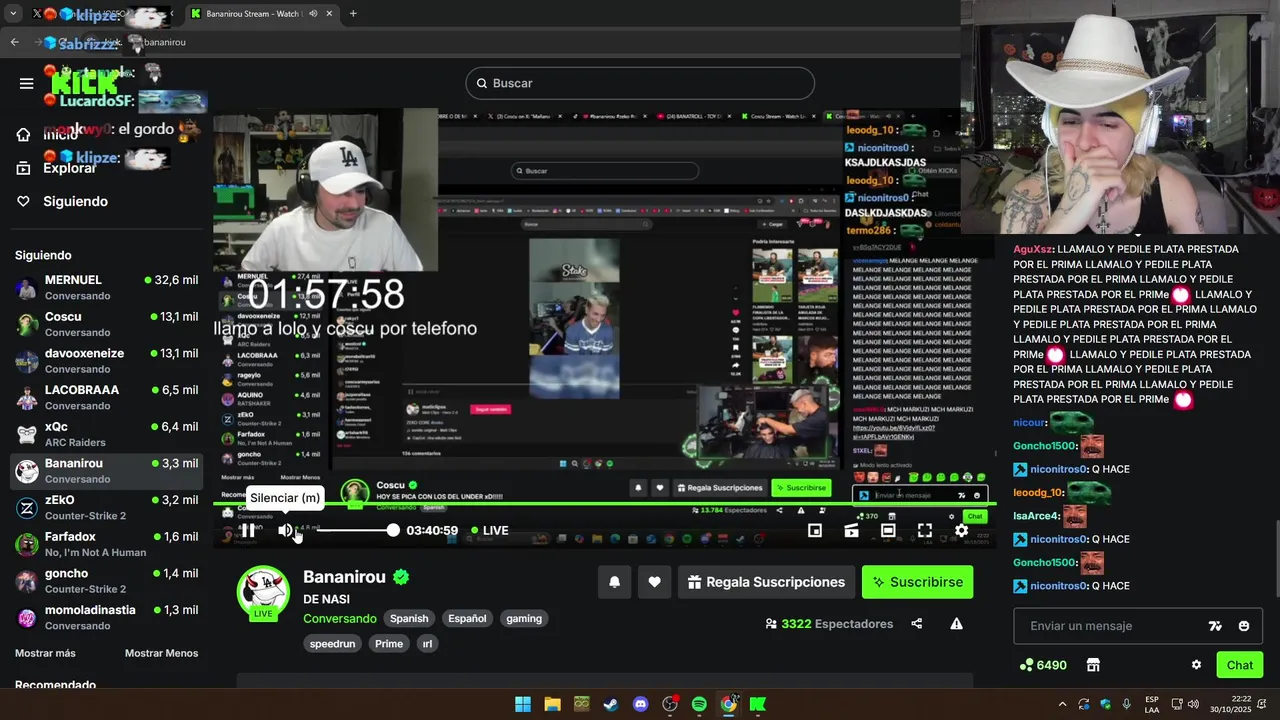The image size is (1280, 720).
Task: Adjust the player volume slider knob
Action: 393,530
